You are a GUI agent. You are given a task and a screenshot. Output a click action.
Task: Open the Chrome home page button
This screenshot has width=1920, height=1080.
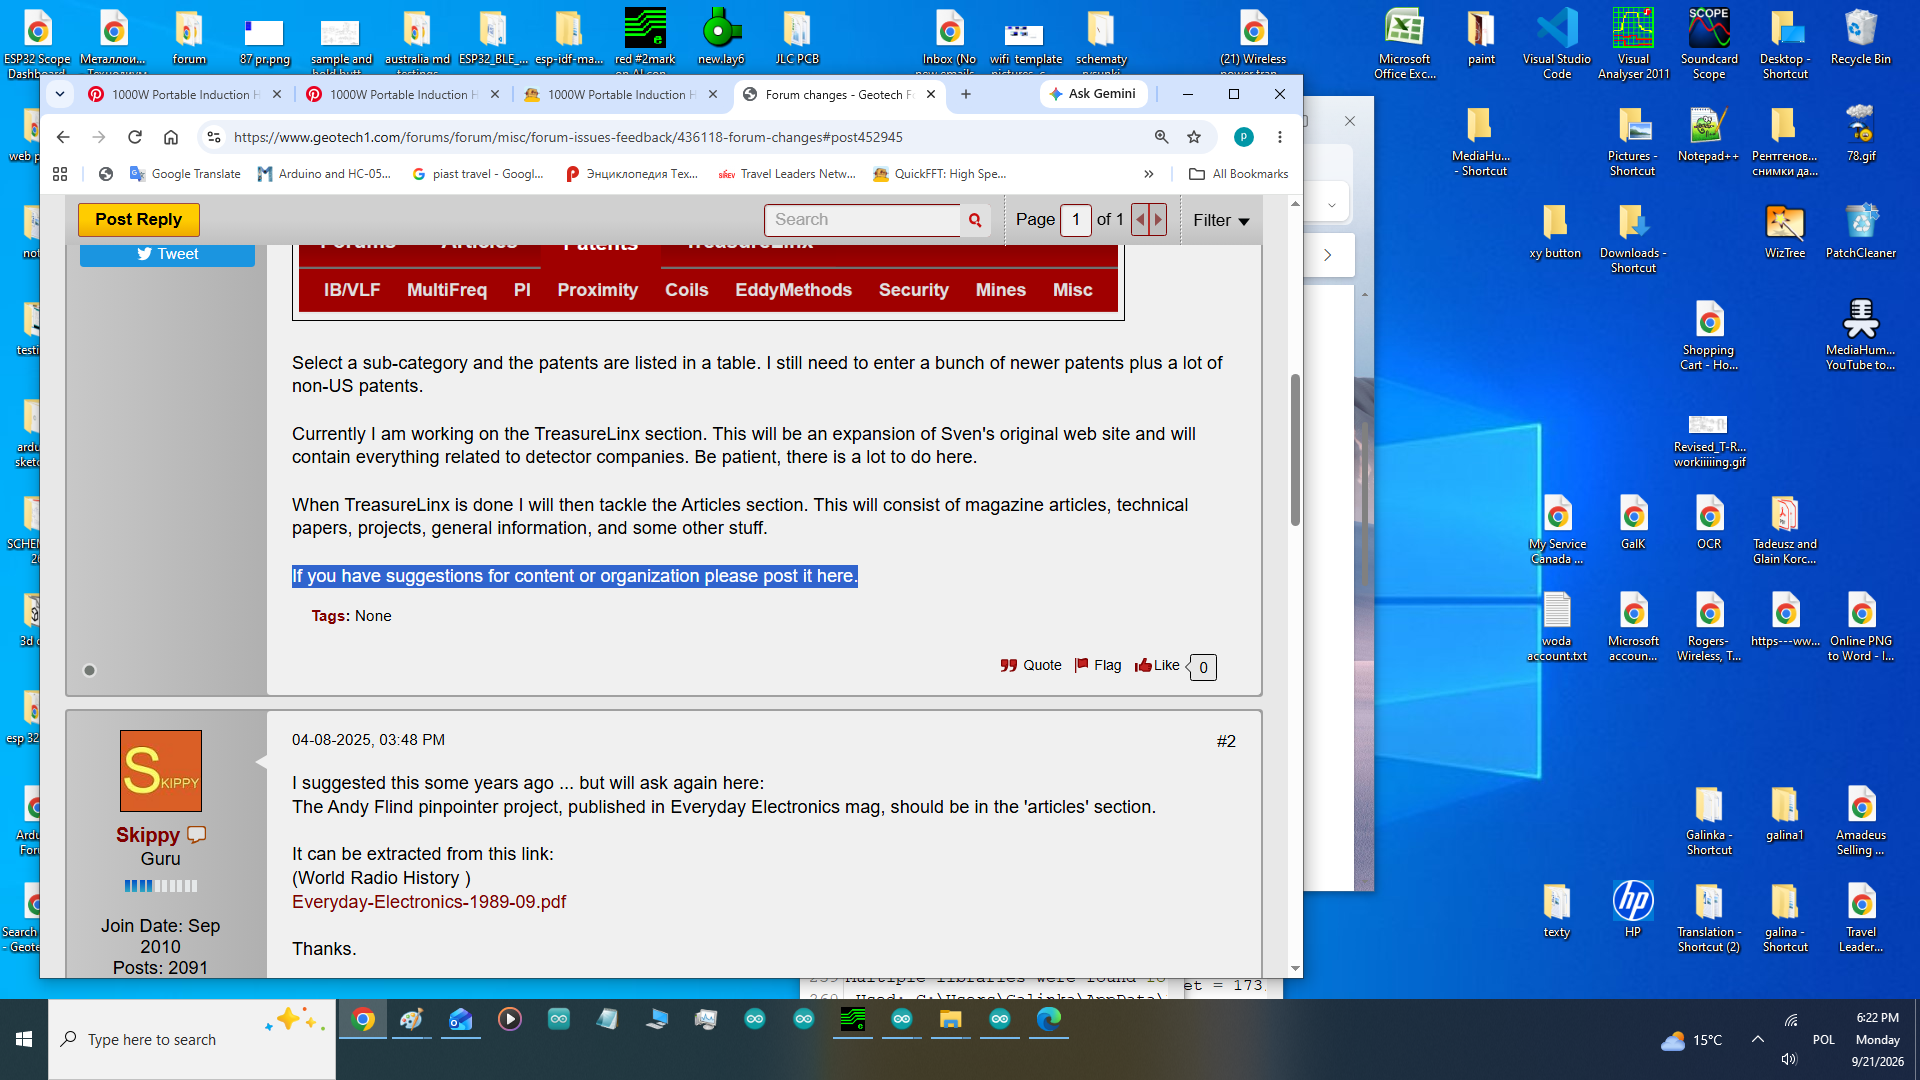pos(171,137)
